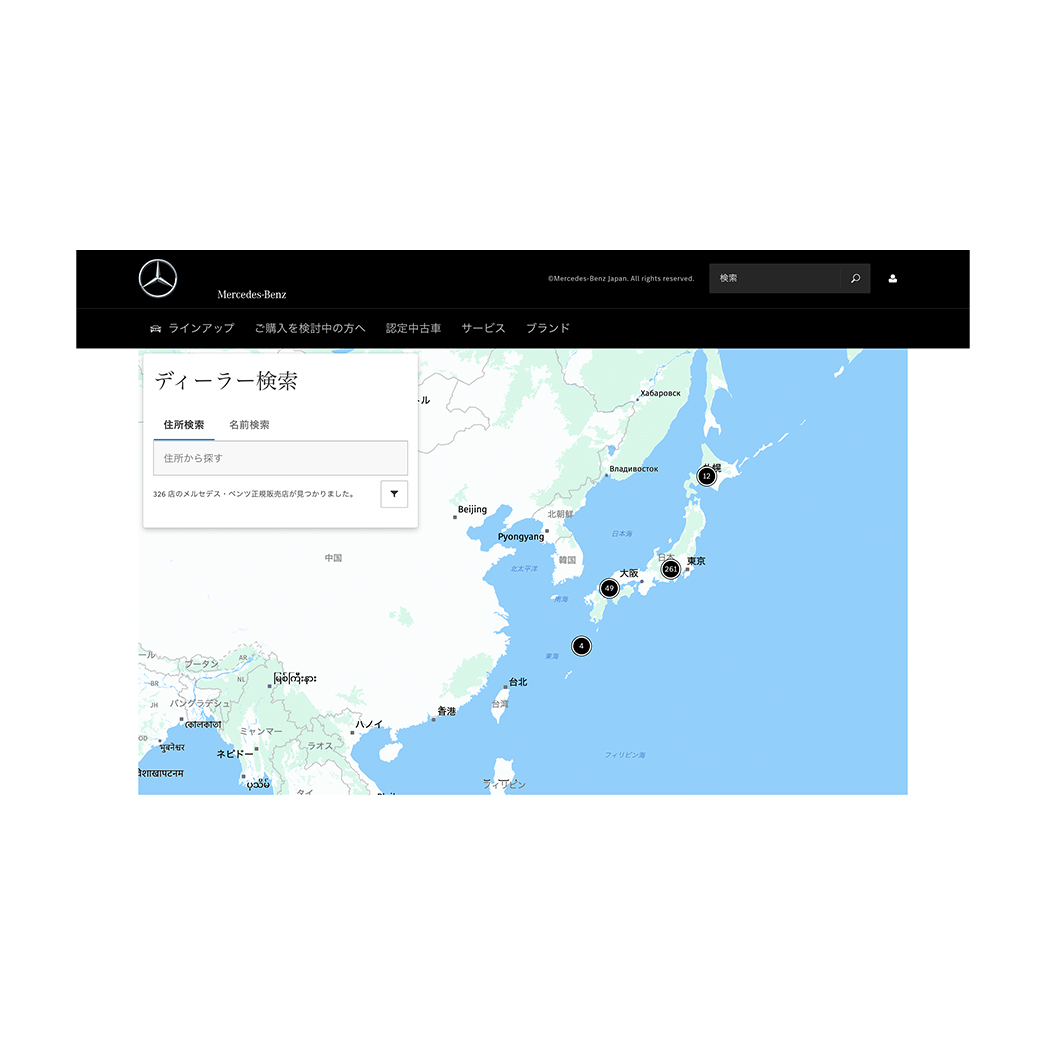The height and width of the screenshot is (1046, 1046).
Task: Select the 49 dealer cluster marker
Action: (x=609, y=588)
